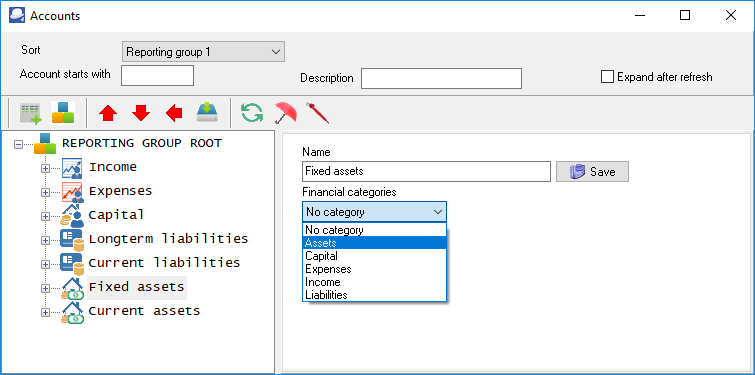This screenshot has width=755, height=375.
Task: Click the green refresh arrows icon
Action: click(252, 113)
